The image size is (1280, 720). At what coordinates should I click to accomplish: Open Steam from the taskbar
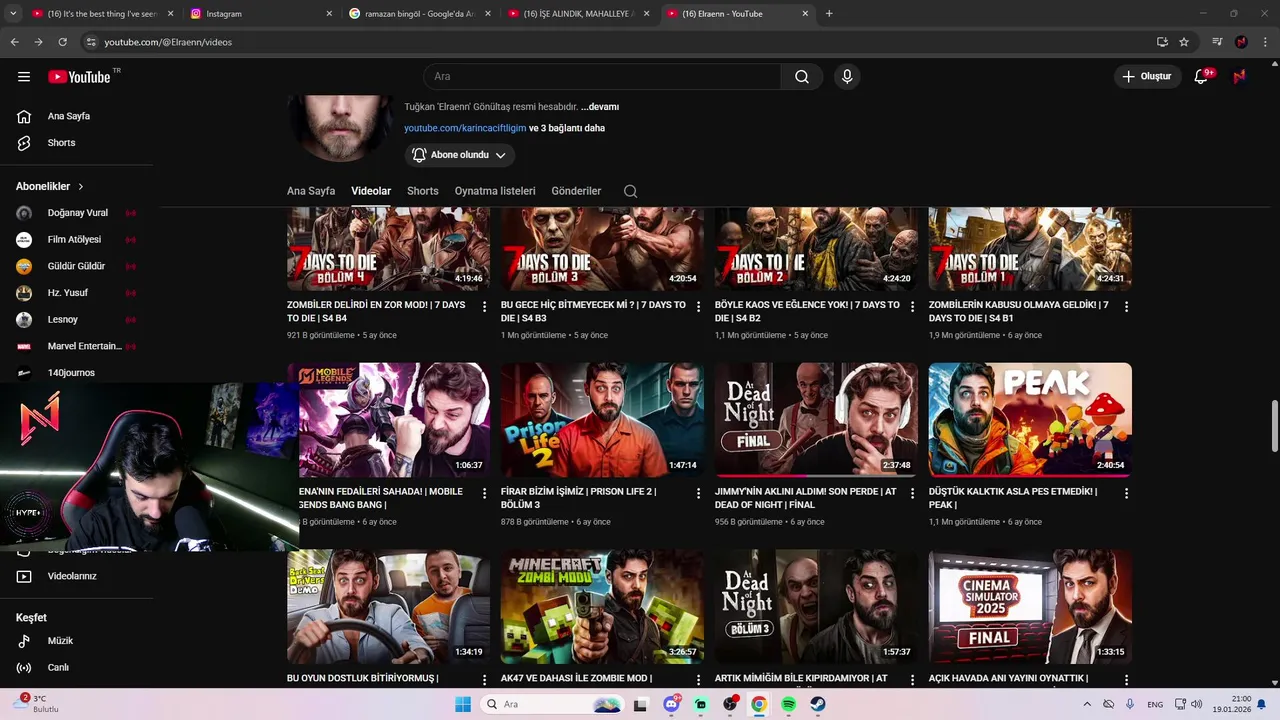(x=817, y=704)
